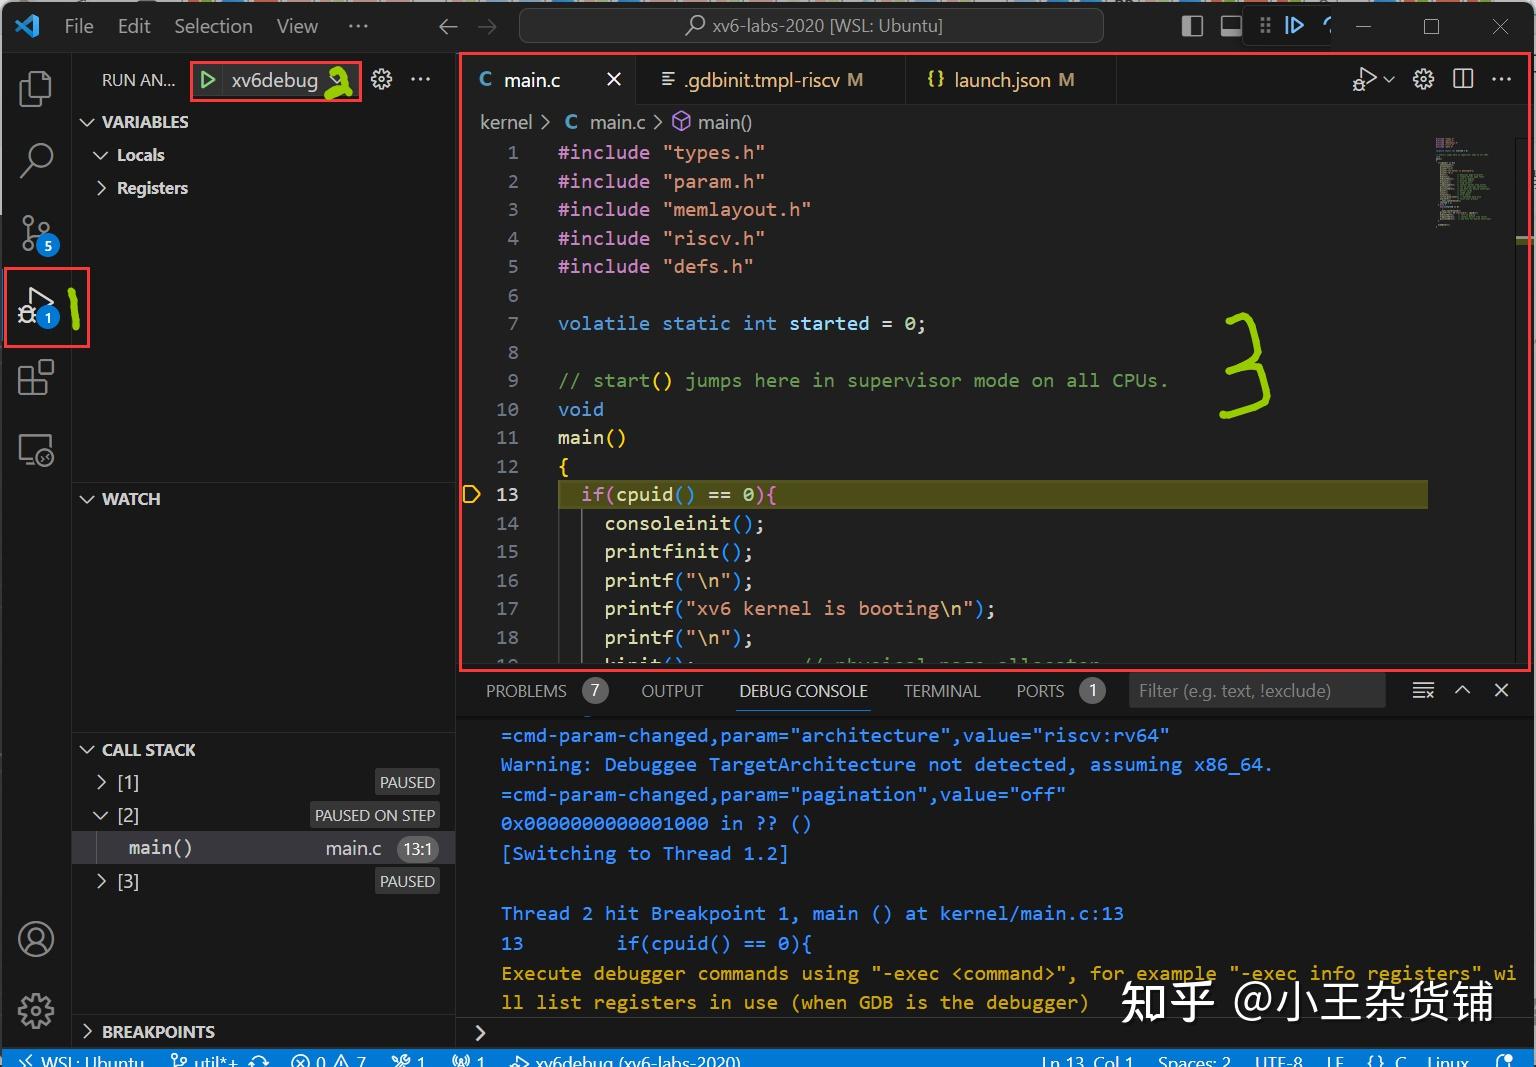Screen dimensions: 1536x1067
Task: Toggle the breakpoint on line 13
Action: [x=471, y=493]
